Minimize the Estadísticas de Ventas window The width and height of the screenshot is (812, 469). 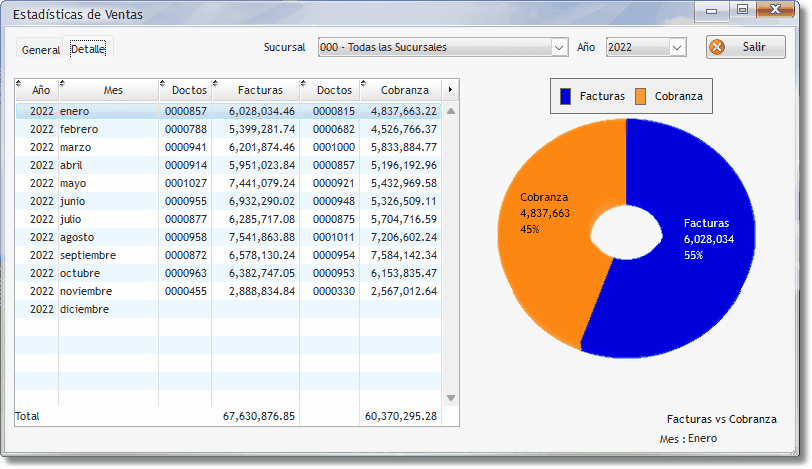point(711,11)
